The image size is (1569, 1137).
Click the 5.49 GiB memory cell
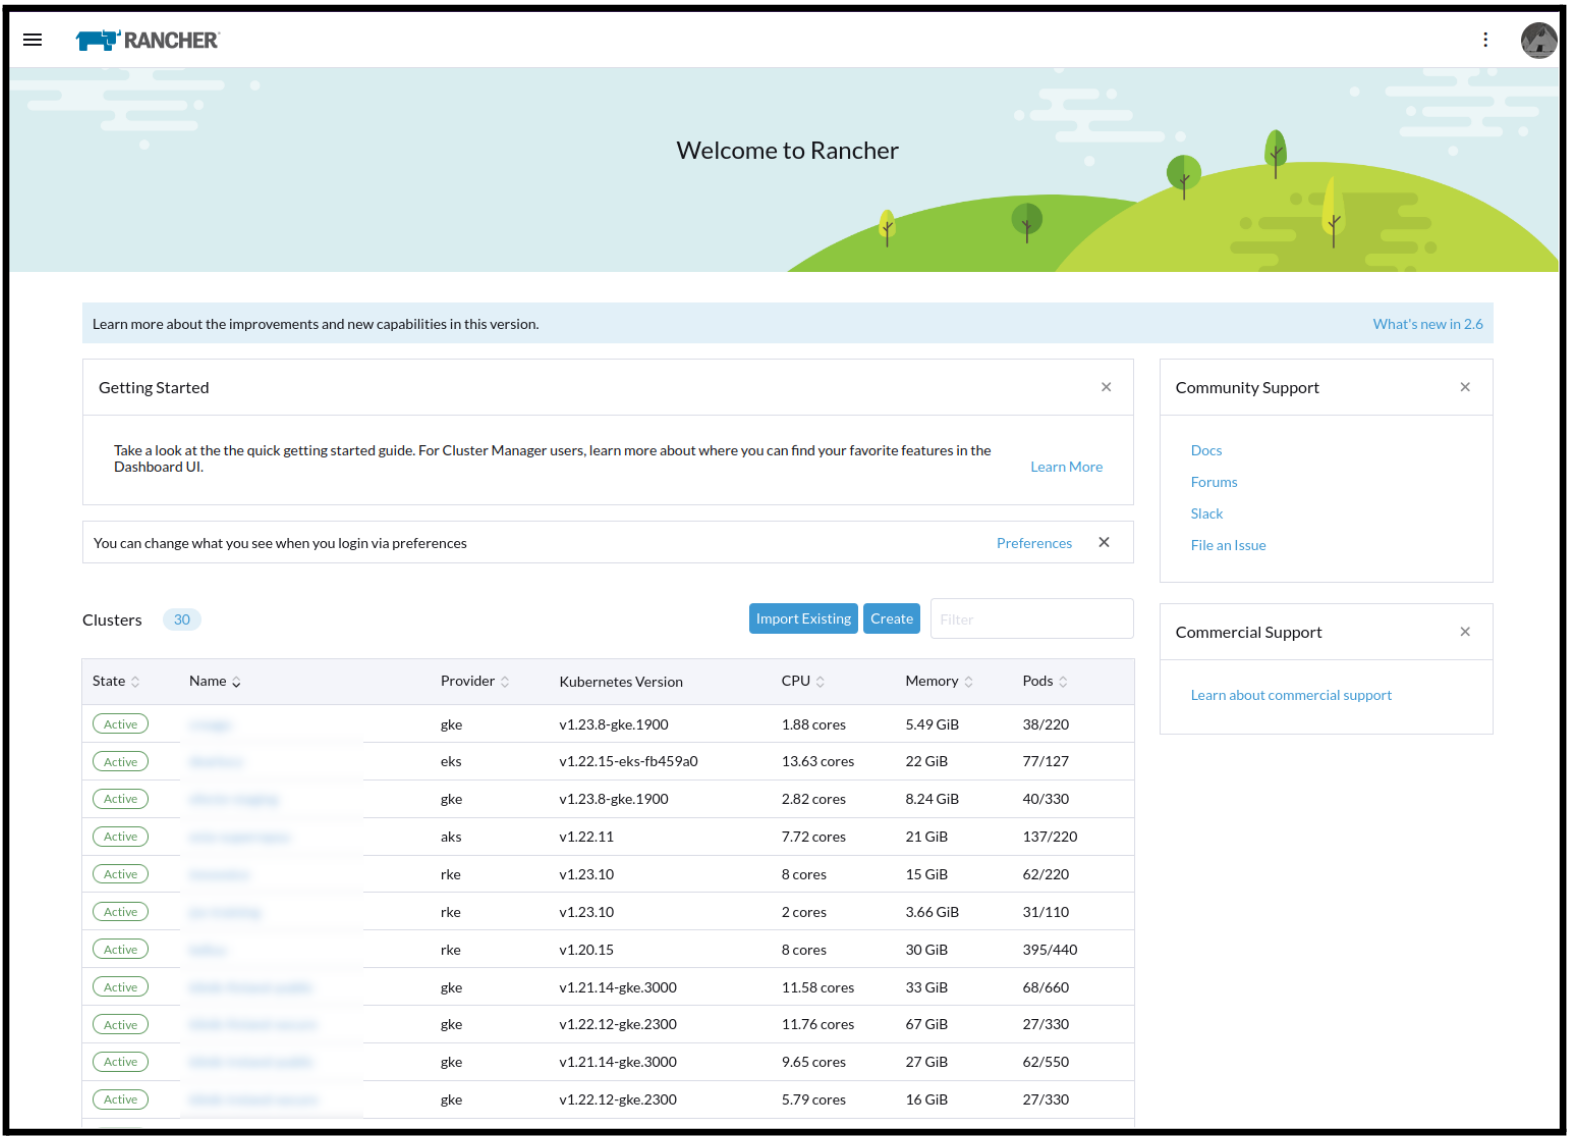[932, 725]
